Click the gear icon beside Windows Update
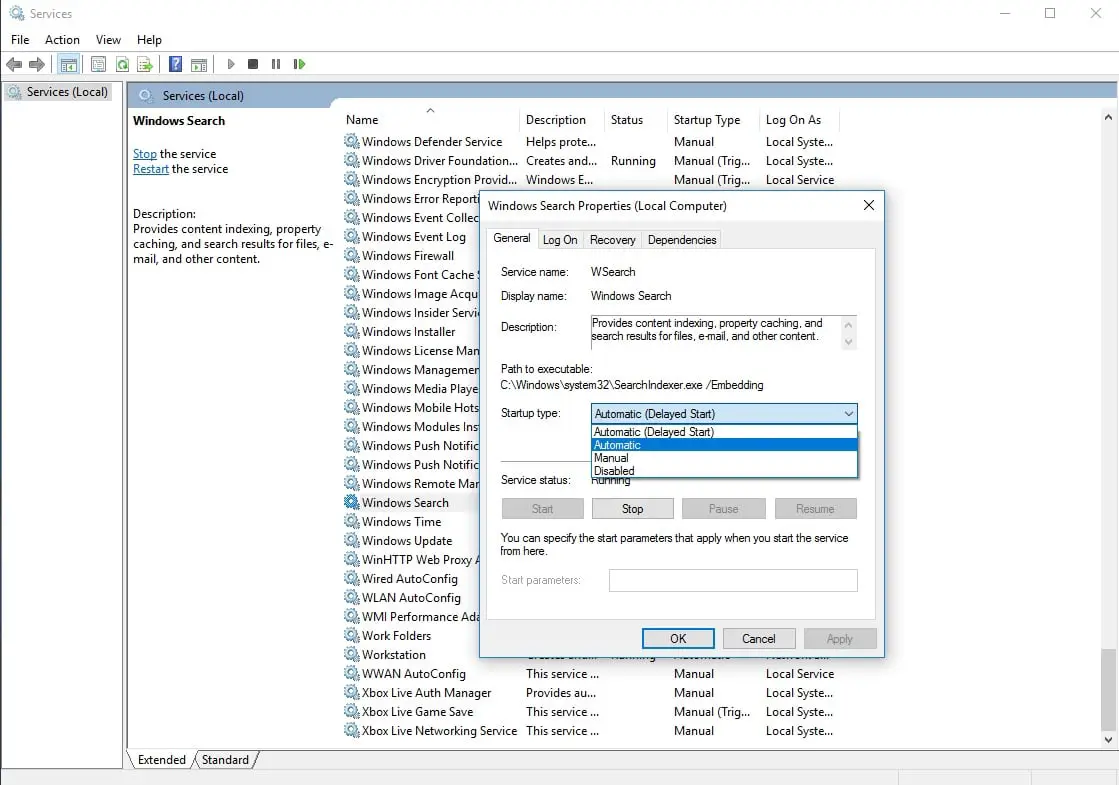 [x=351, y=540]
